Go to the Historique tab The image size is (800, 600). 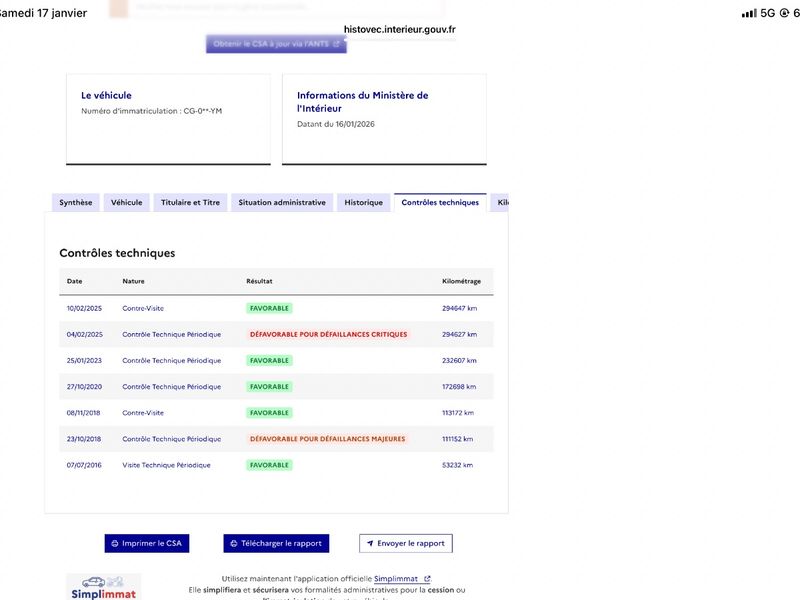[x=363, y=202]
